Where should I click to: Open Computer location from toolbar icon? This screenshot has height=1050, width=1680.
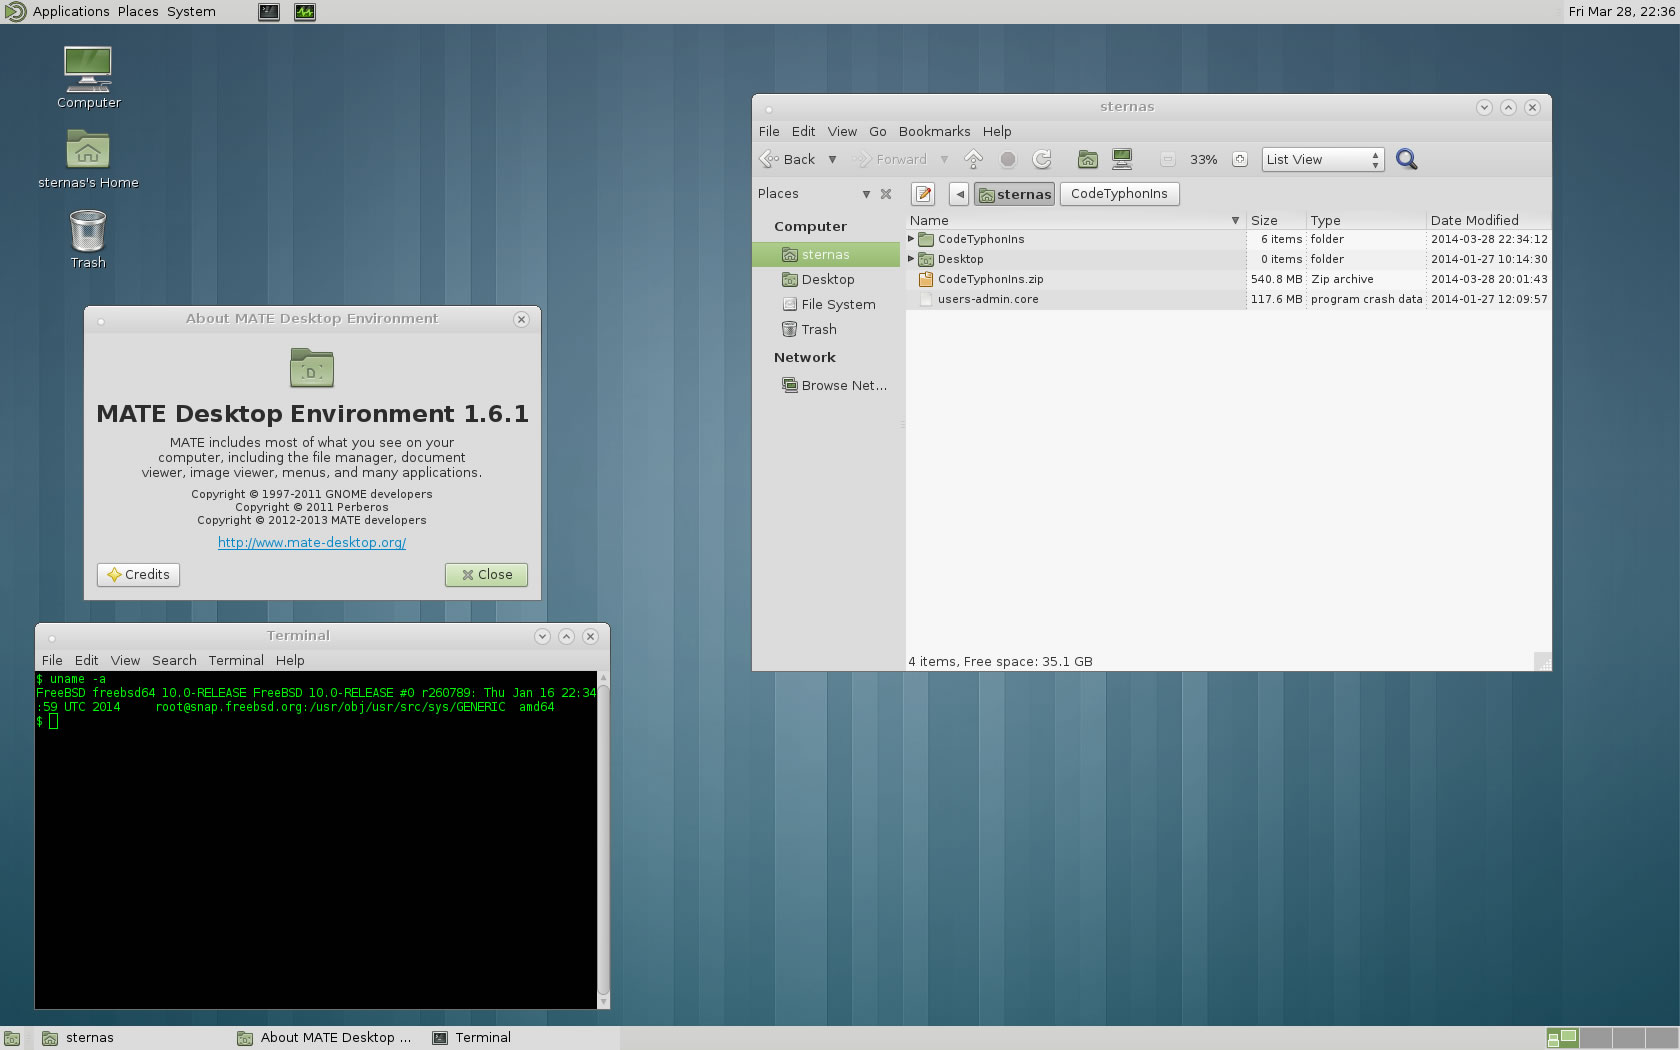(1122, 159)
